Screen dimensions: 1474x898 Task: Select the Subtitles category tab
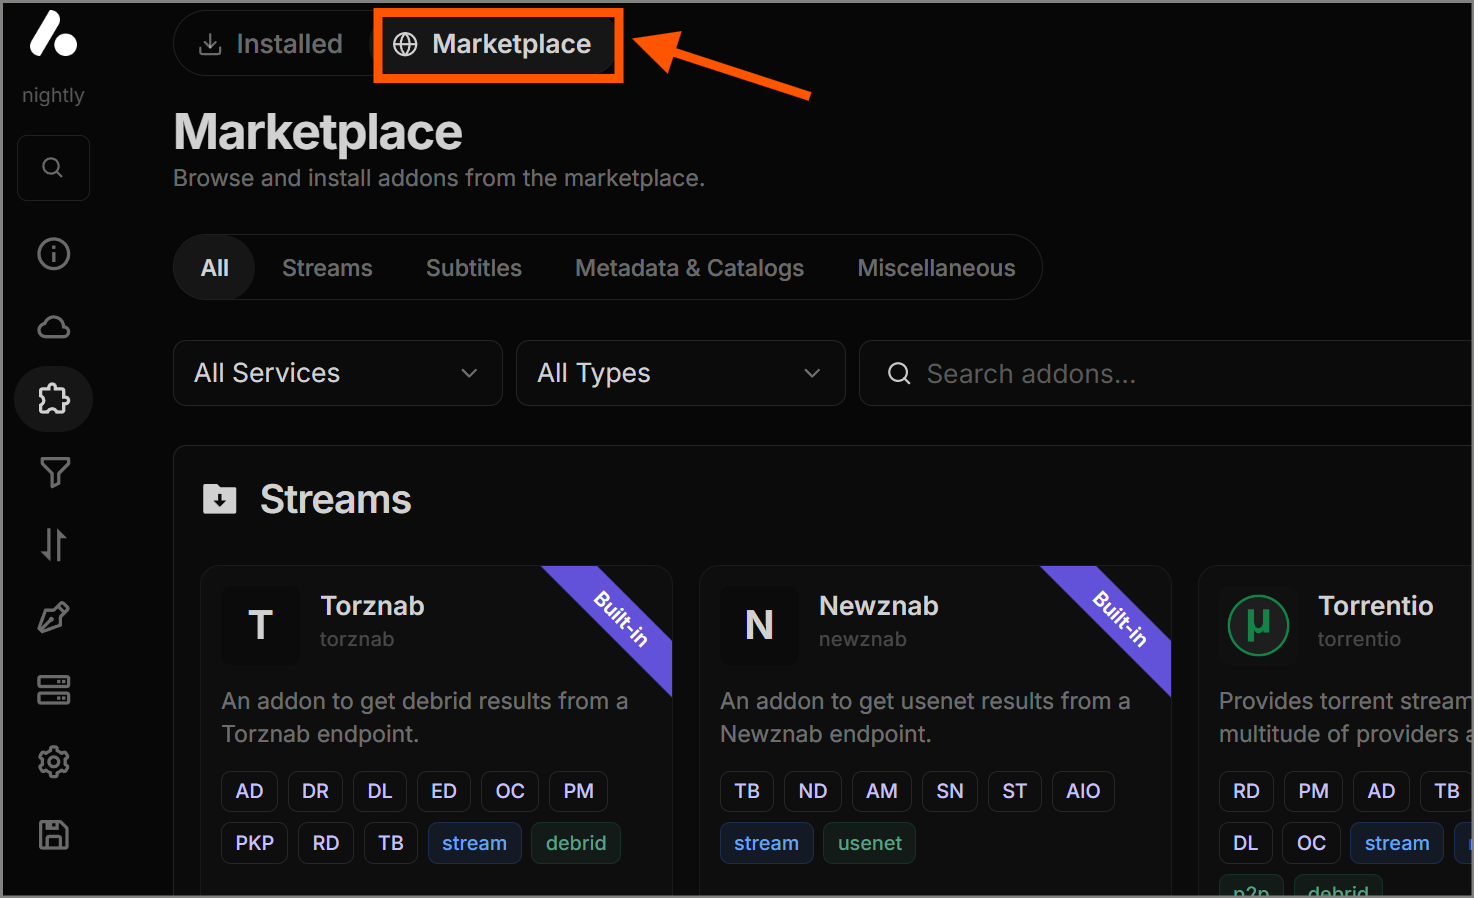click(474, 268)
